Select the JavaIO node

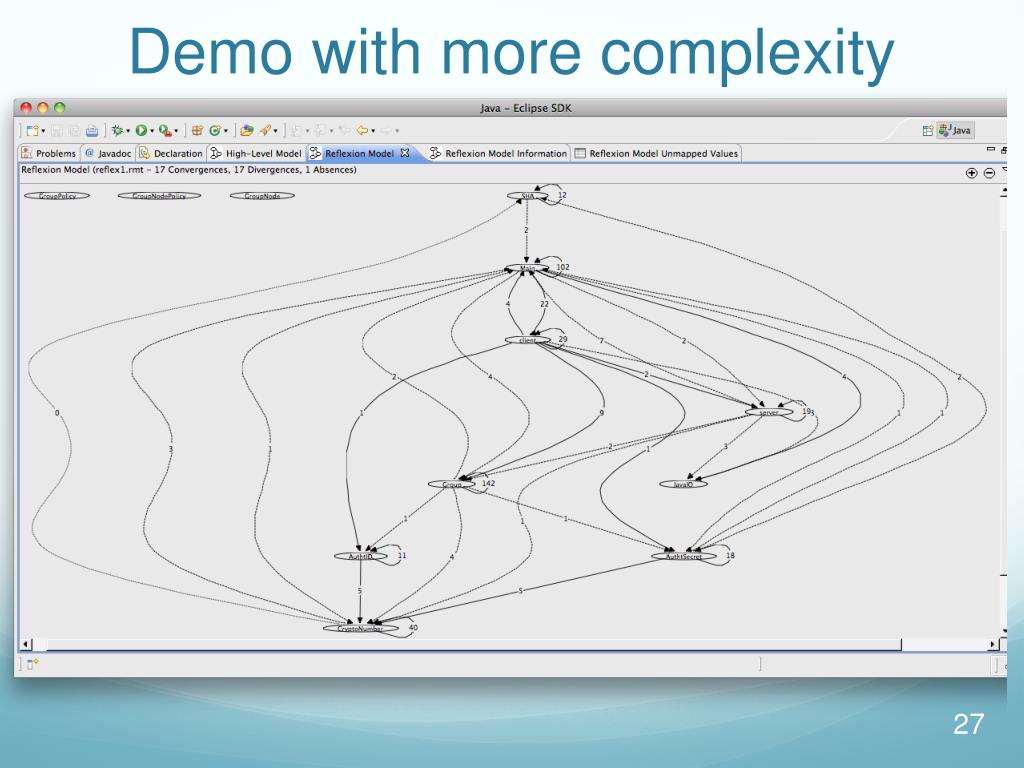(x=682, y=484)
